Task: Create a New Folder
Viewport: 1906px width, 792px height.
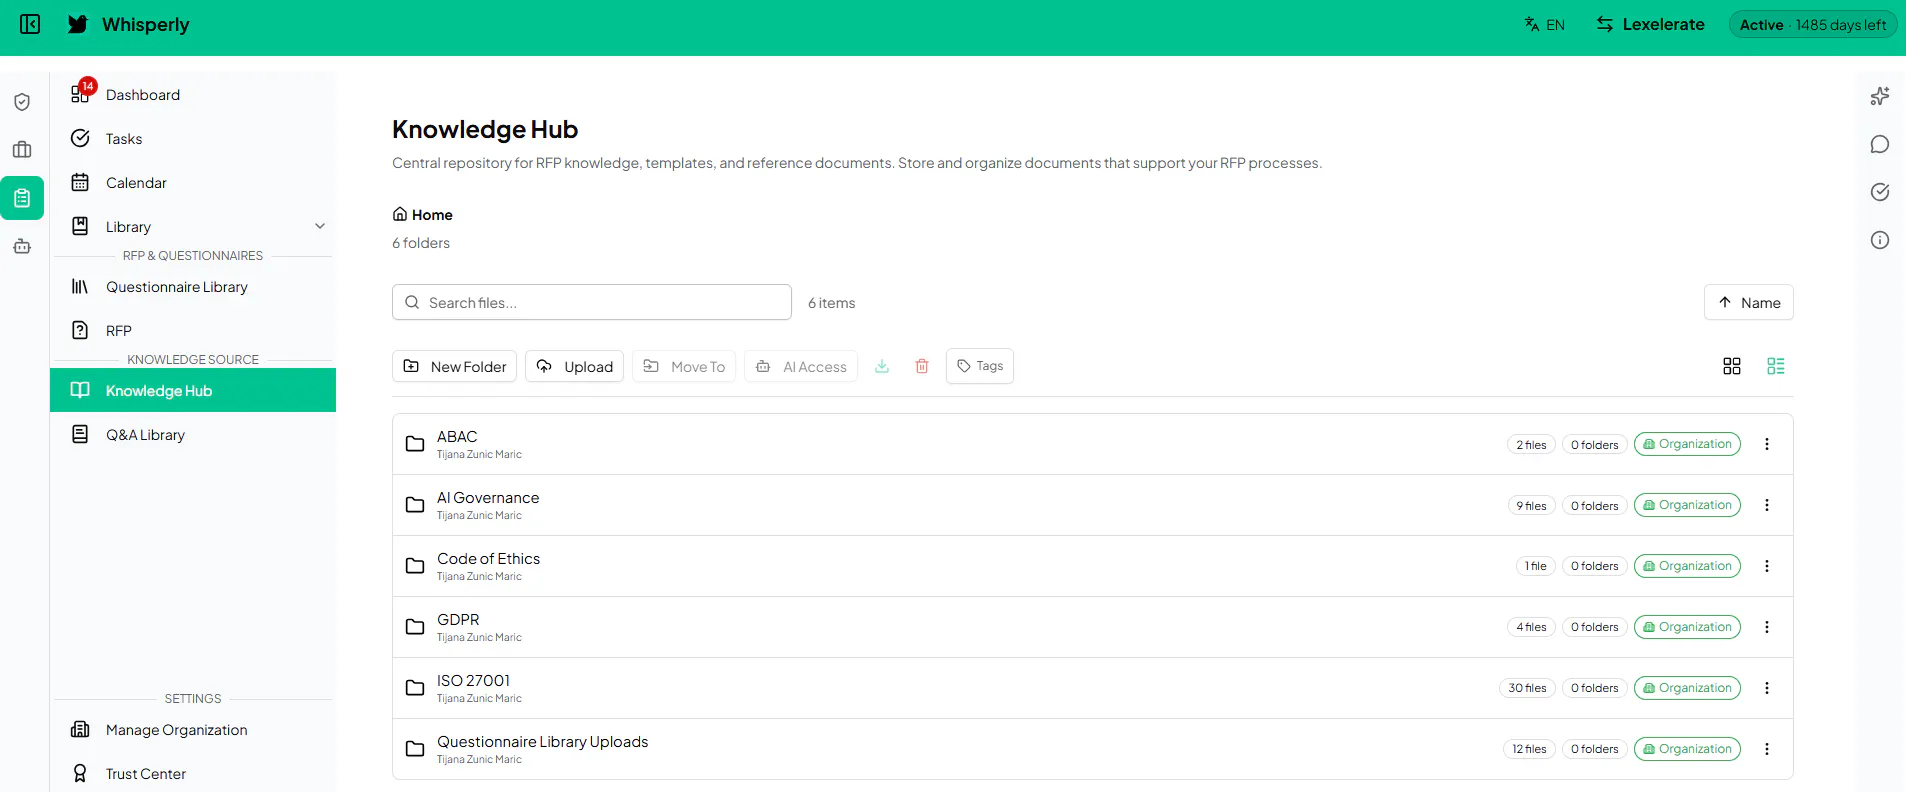Action: [454, 366]
